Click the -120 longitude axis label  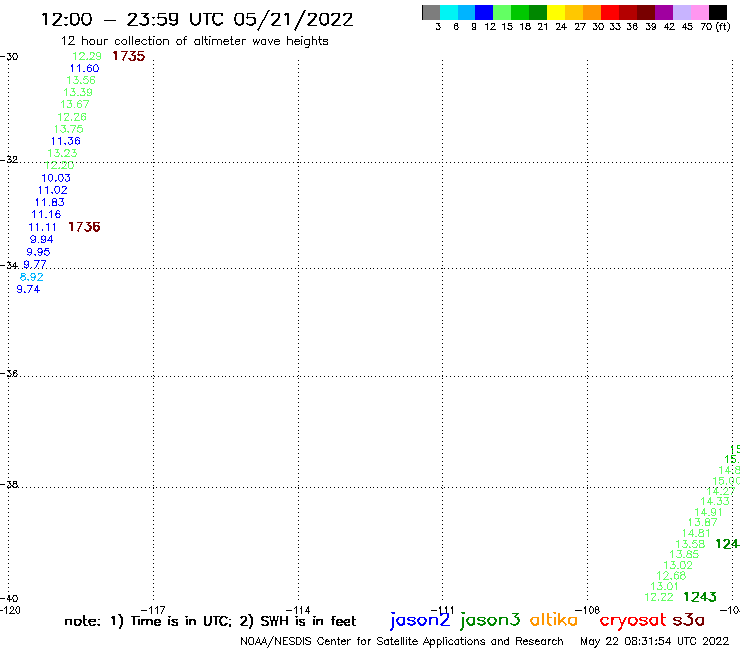click(x=10, y=610)
